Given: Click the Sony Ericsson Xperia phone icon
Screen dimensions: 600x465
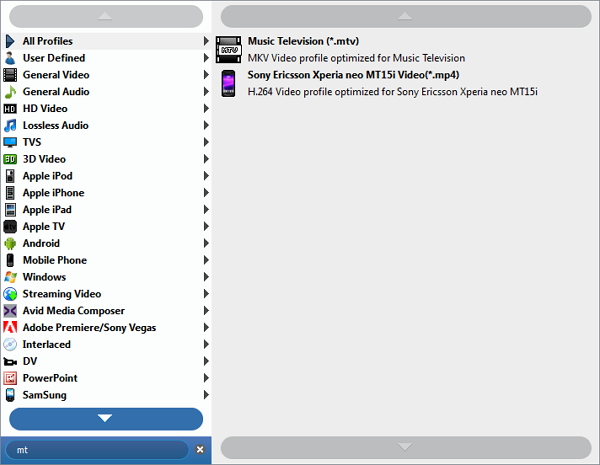Looking at the screenshot, I should [228, 83].
